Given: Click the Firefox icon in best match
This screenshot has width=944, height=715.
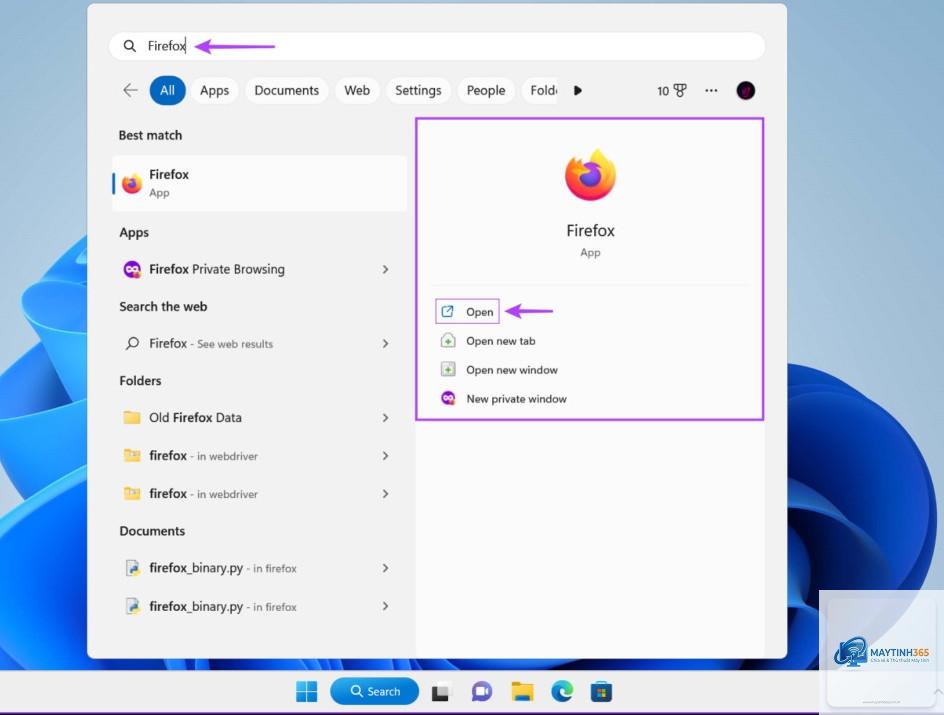Looking at the screenshot, I should (x=132, y=184).
